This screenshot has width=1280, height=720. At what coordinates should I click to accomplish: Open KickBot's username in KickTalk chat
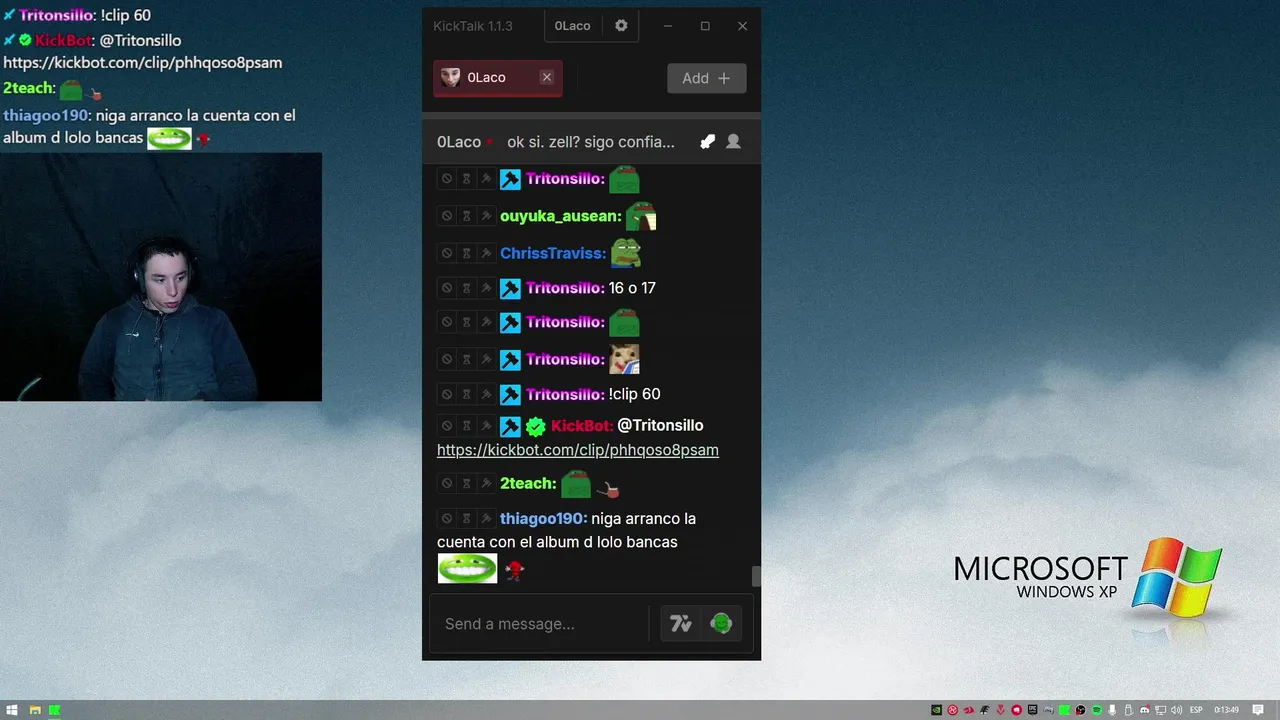pyautogui.click(x=582, y=426)
